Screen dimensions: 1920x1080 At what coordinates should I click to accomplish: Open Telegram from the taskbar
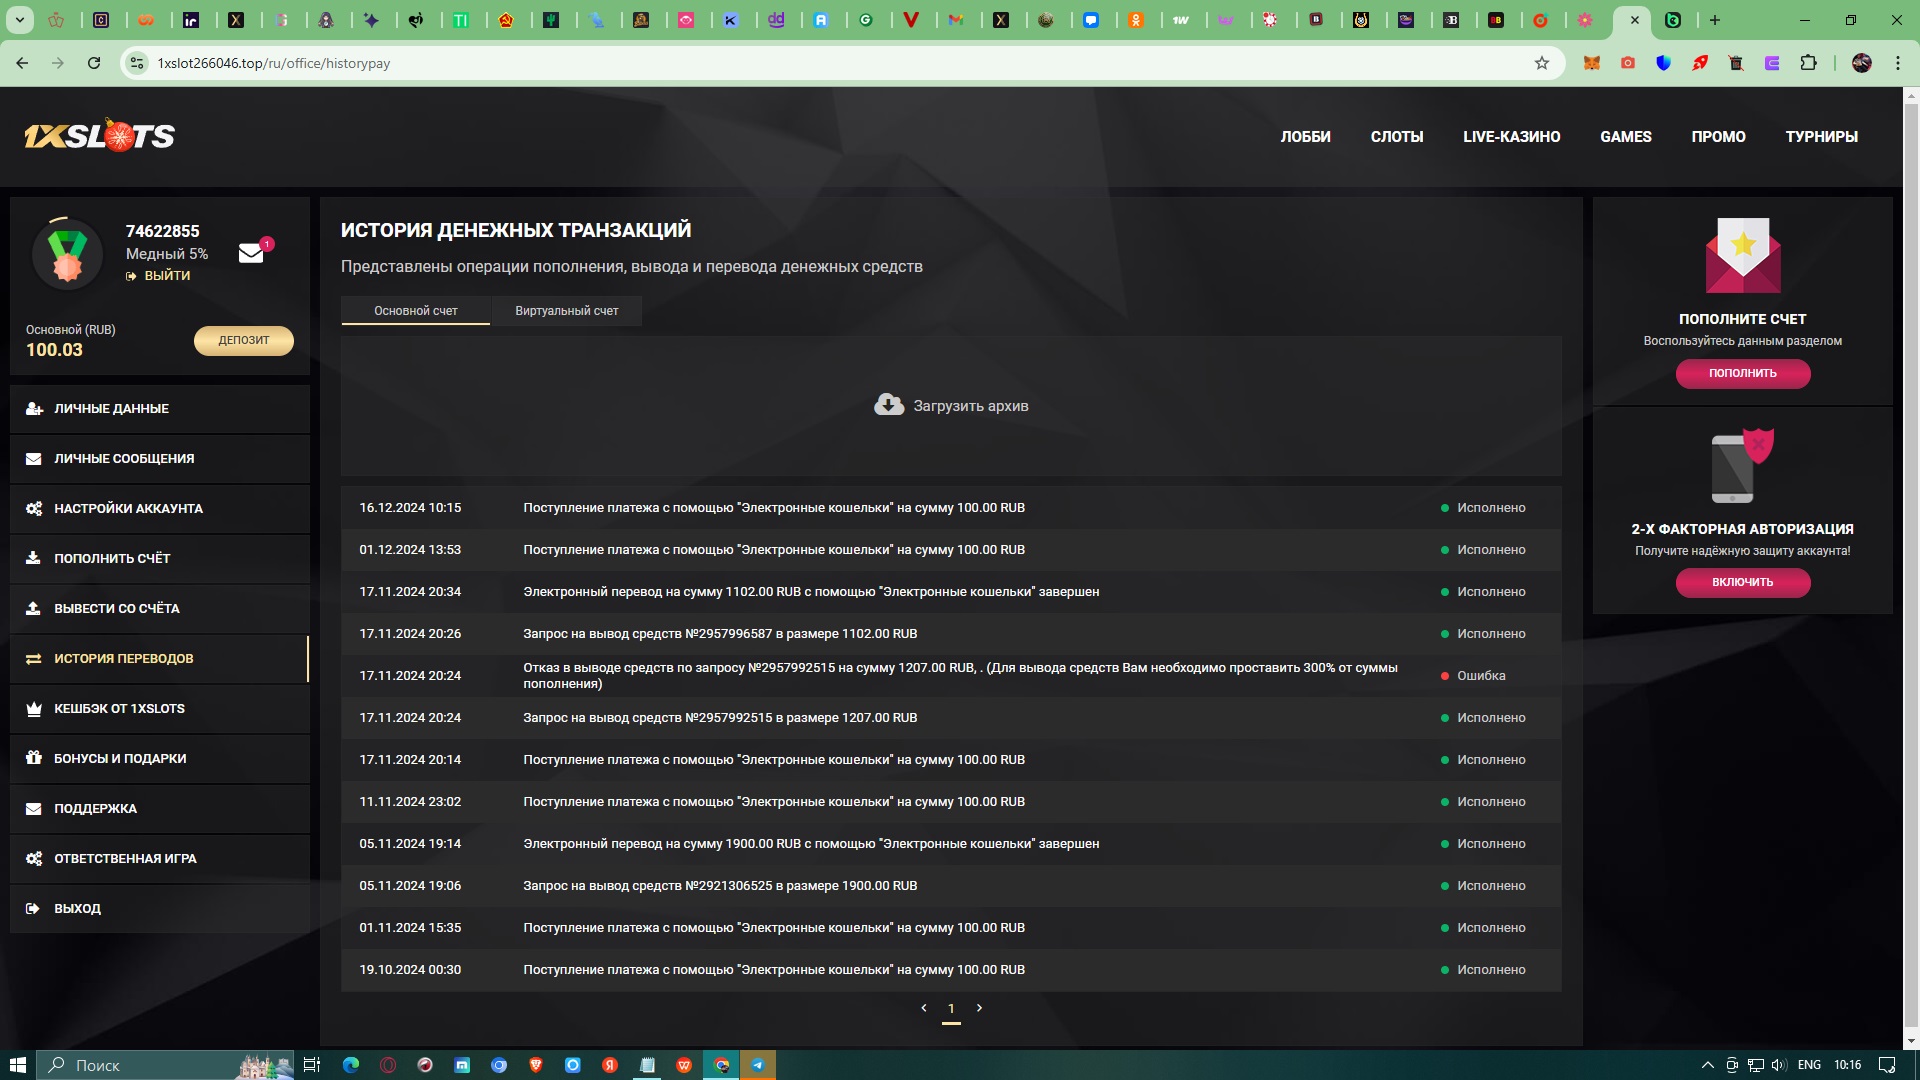(x=758, y=1065)
